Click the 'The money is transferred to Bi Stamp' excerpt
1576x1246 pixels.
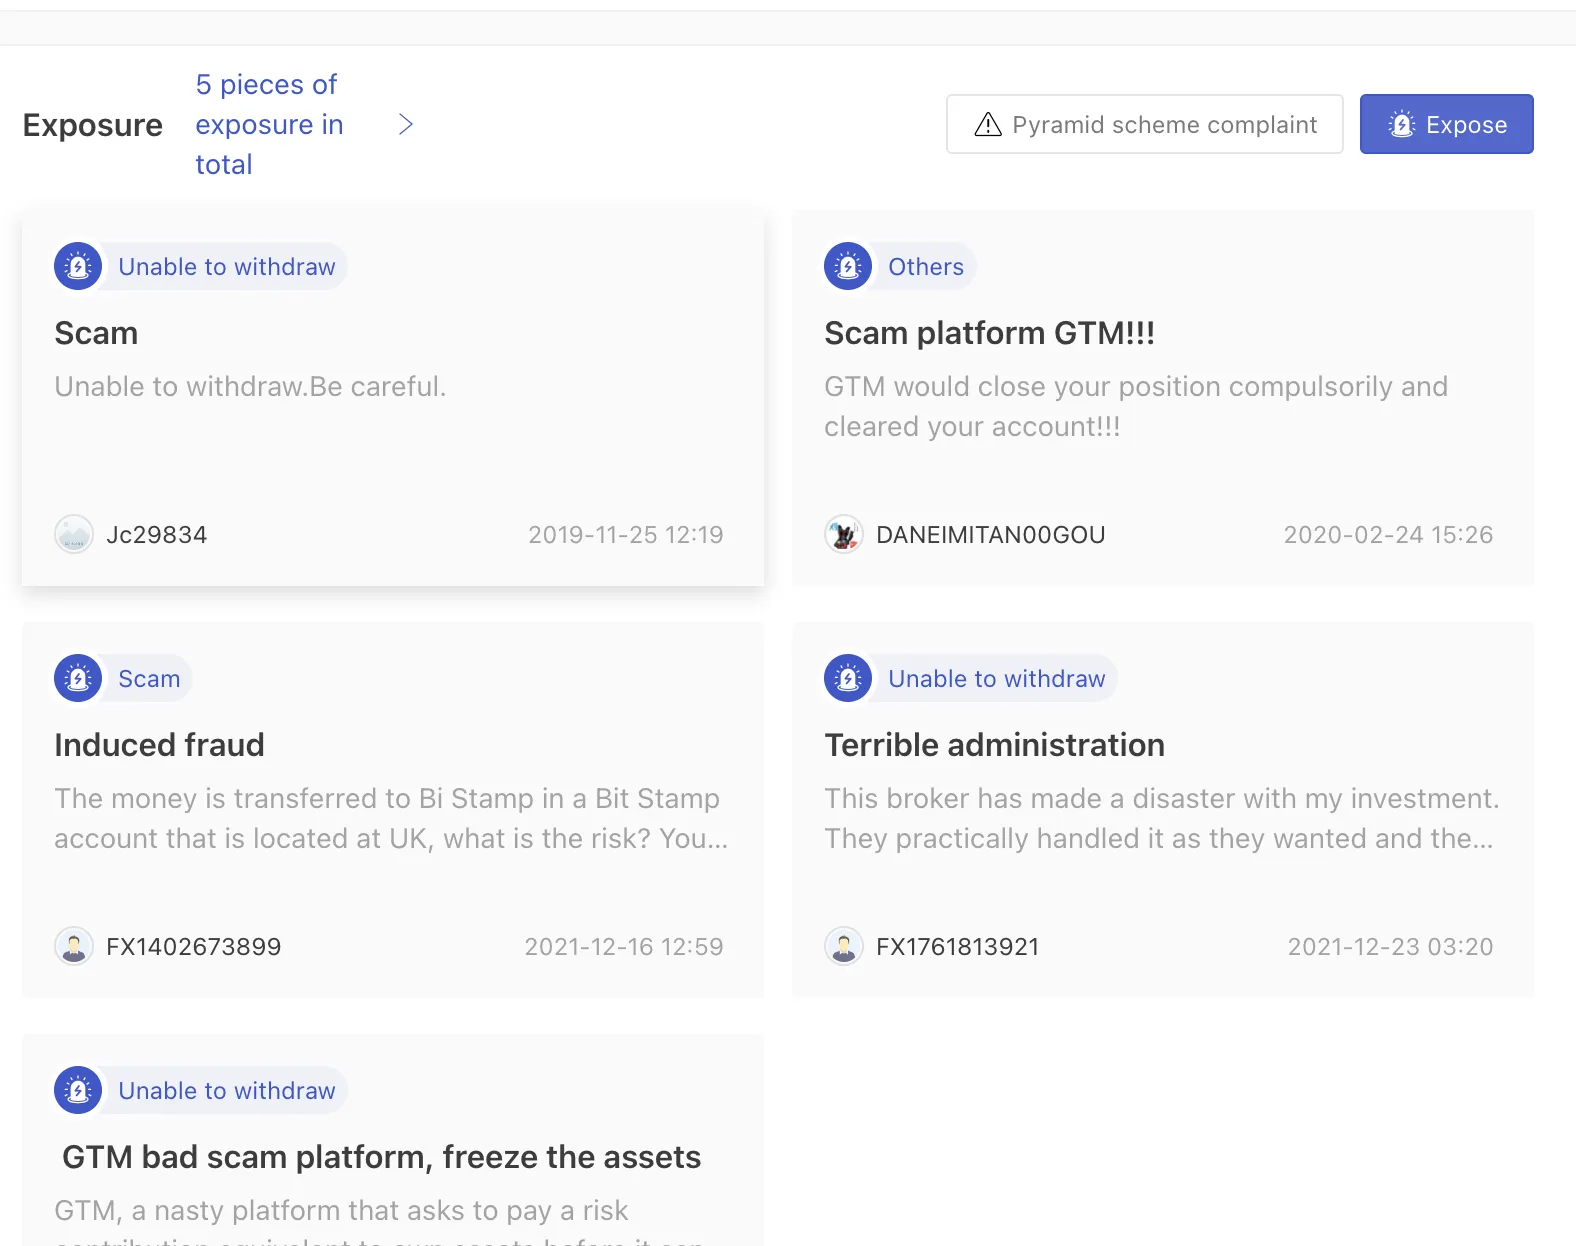tap(391, 819)
